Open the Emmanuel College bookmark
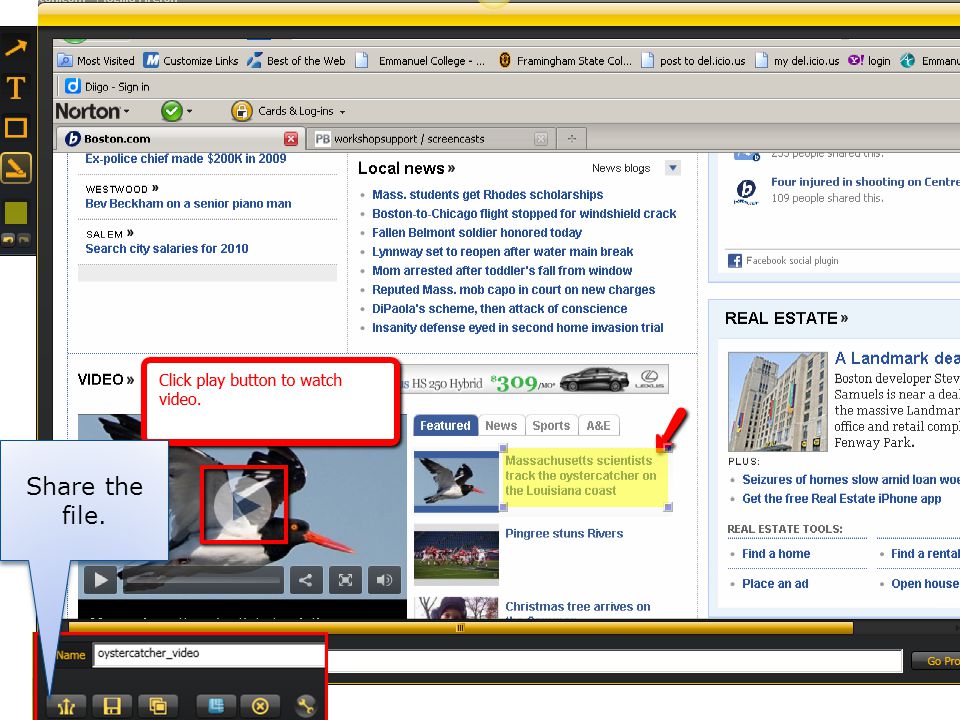960x720 pixels. pyautogui.click(x=421, y=61)
